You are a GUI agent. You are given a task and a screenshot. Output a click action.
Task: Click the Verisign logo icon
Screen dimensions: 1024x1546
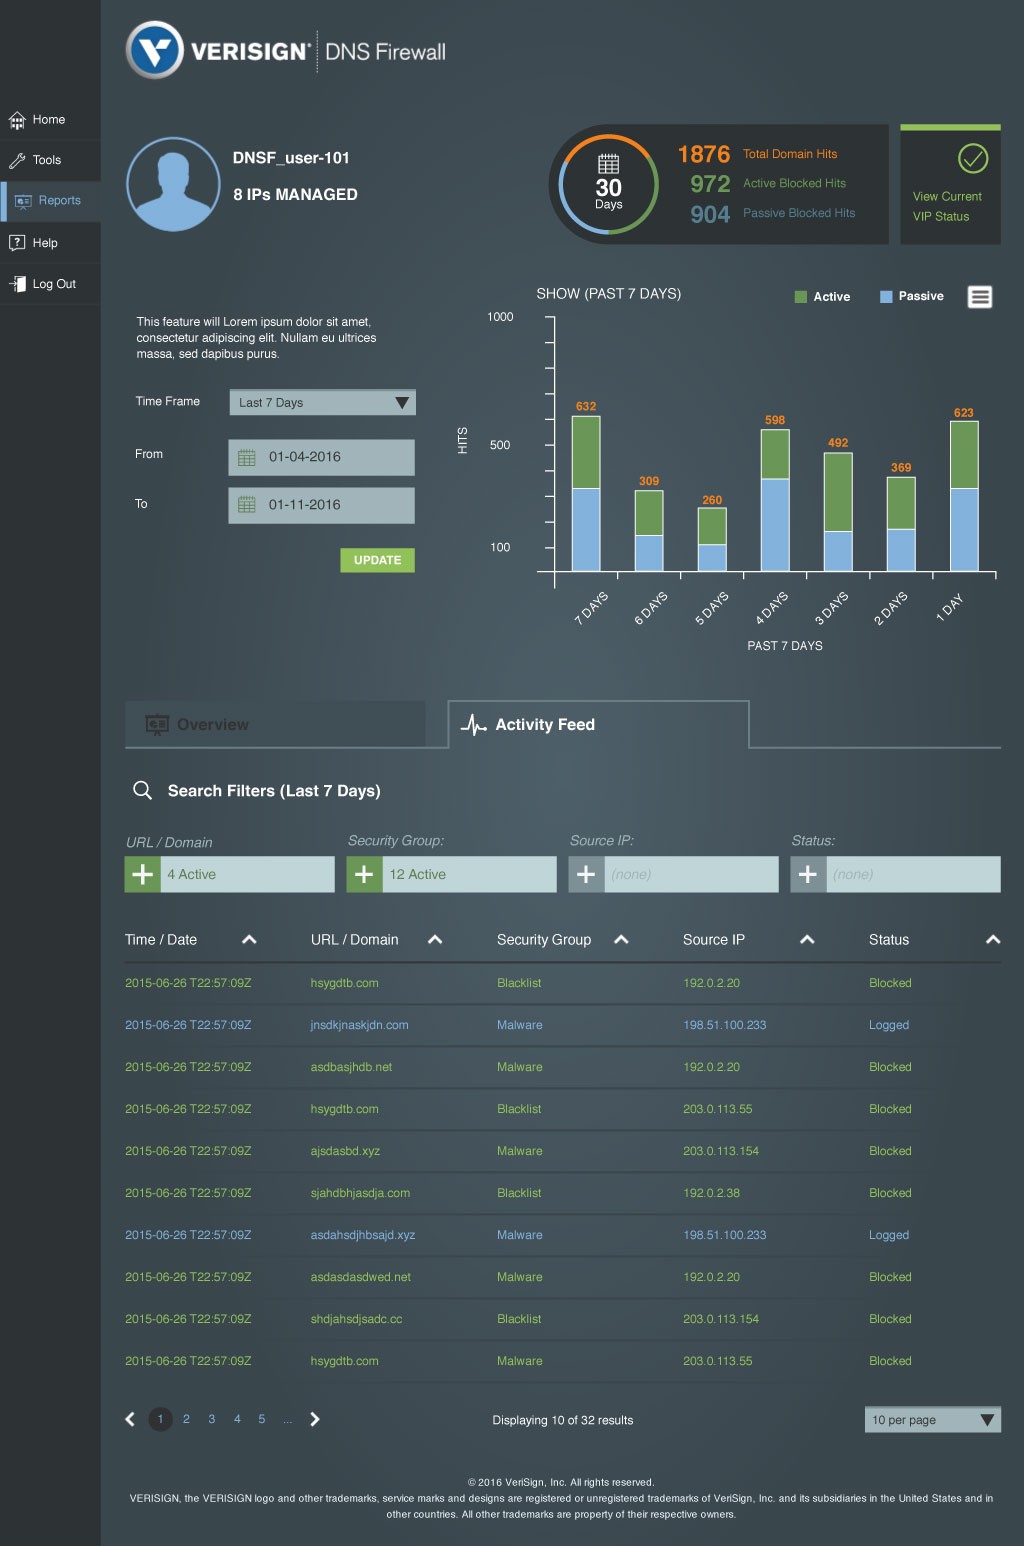click(155, 50)
